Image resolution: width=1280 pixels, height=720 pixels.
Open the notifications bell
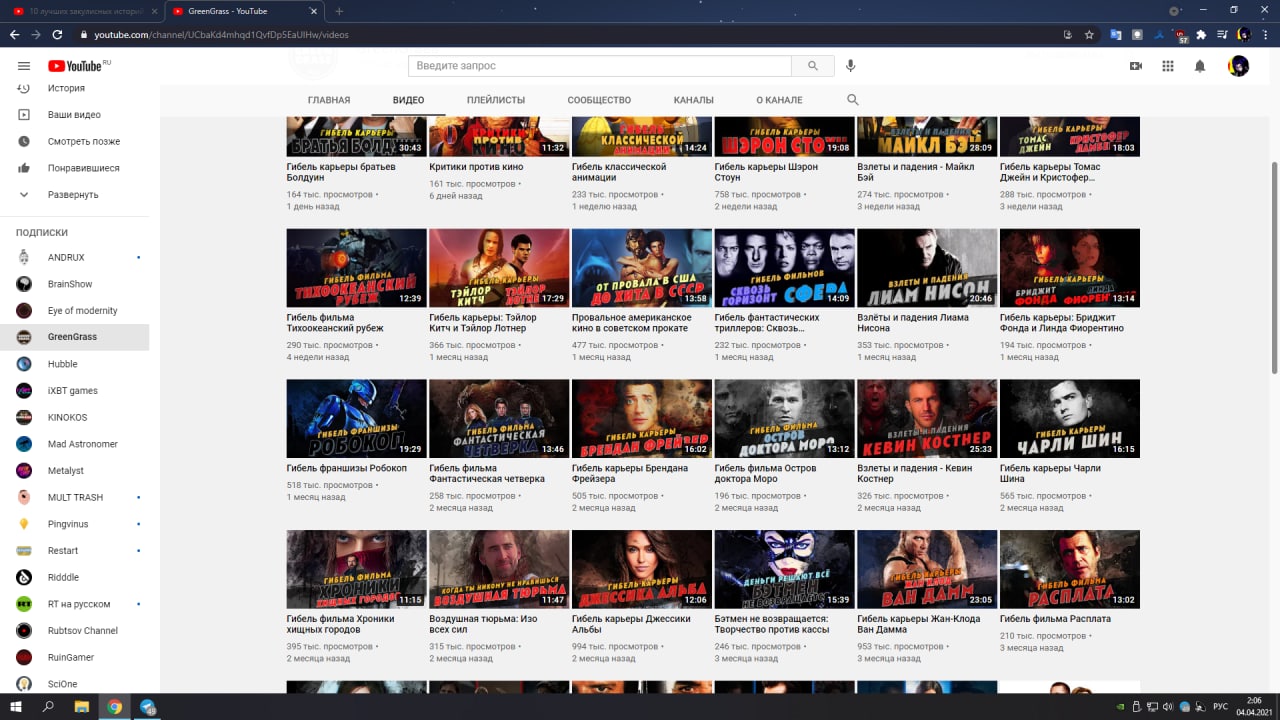(x=1200, y=66)
